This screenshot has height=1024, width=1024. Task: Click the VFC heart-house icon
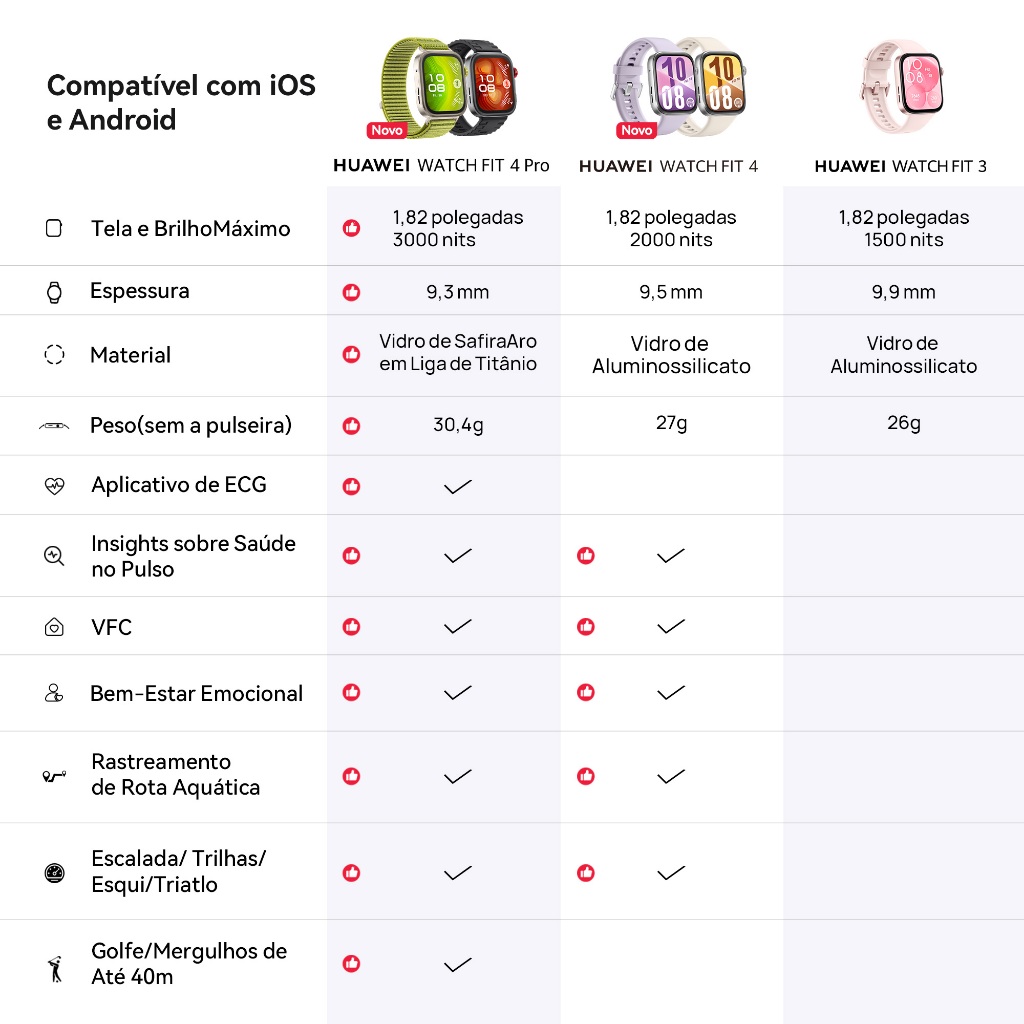pos(54,627)
